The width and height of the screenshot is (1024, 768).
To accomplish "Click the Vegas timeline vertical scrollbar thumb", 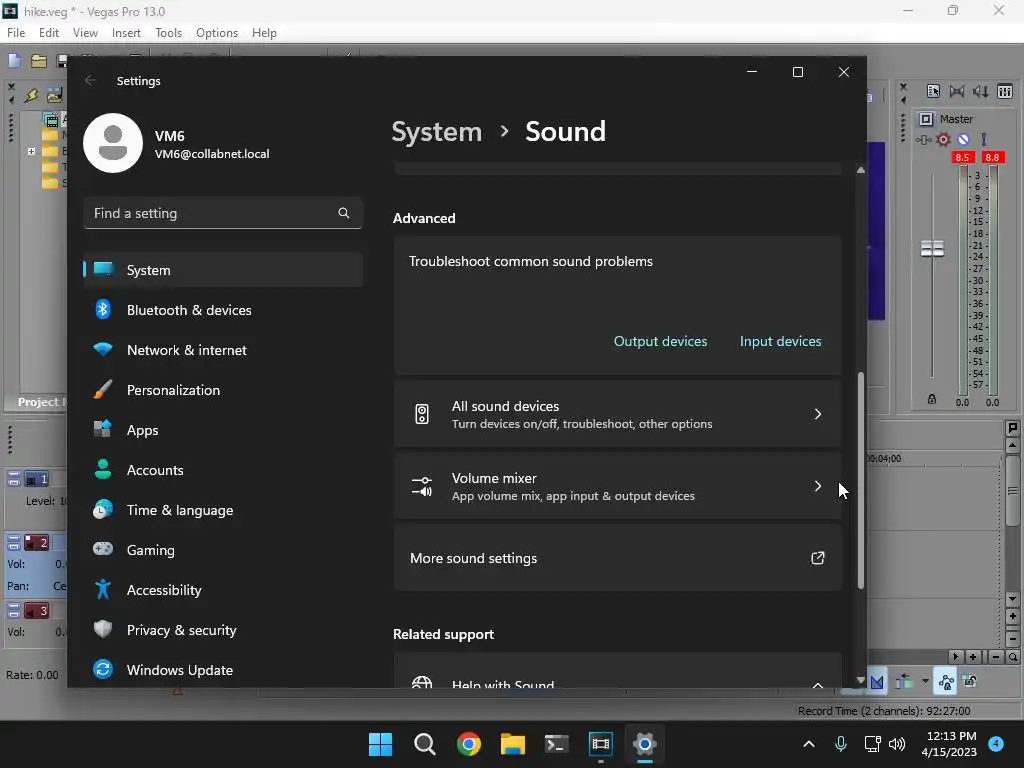I will coord(1012,491).
